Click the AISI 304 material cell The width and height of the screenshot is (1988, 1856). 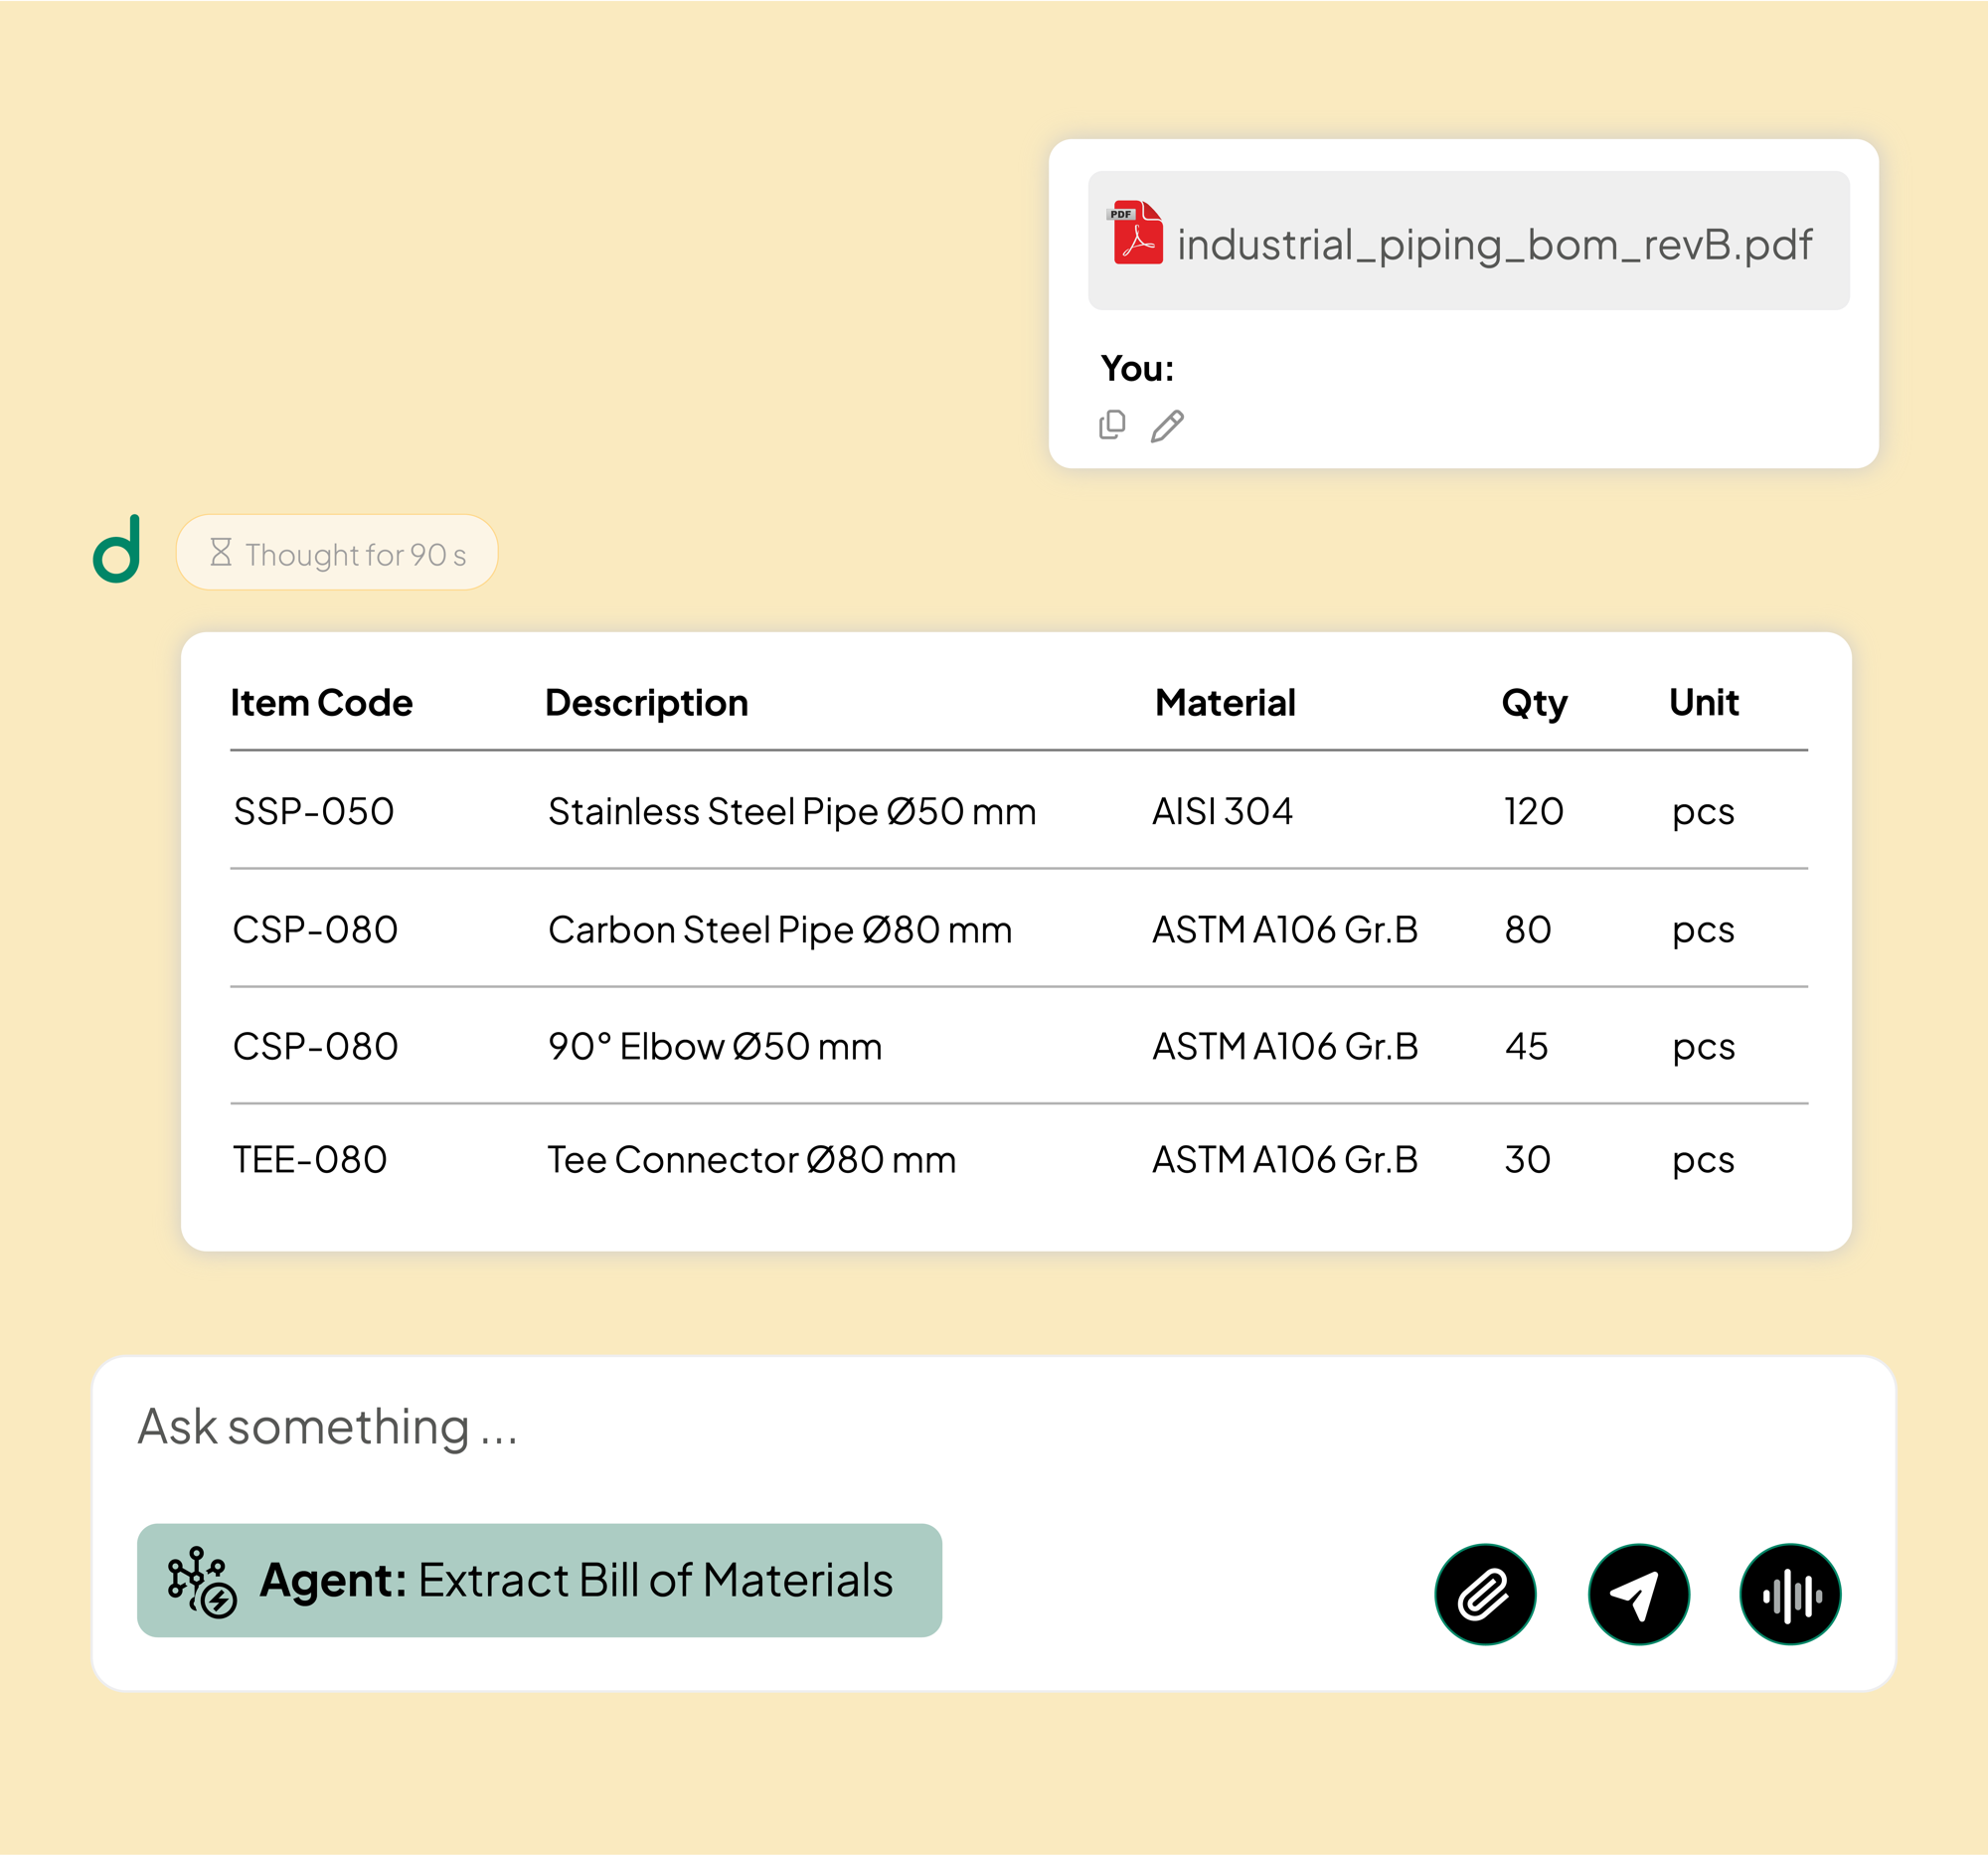pyautogui.click(x=1222, y=811)
